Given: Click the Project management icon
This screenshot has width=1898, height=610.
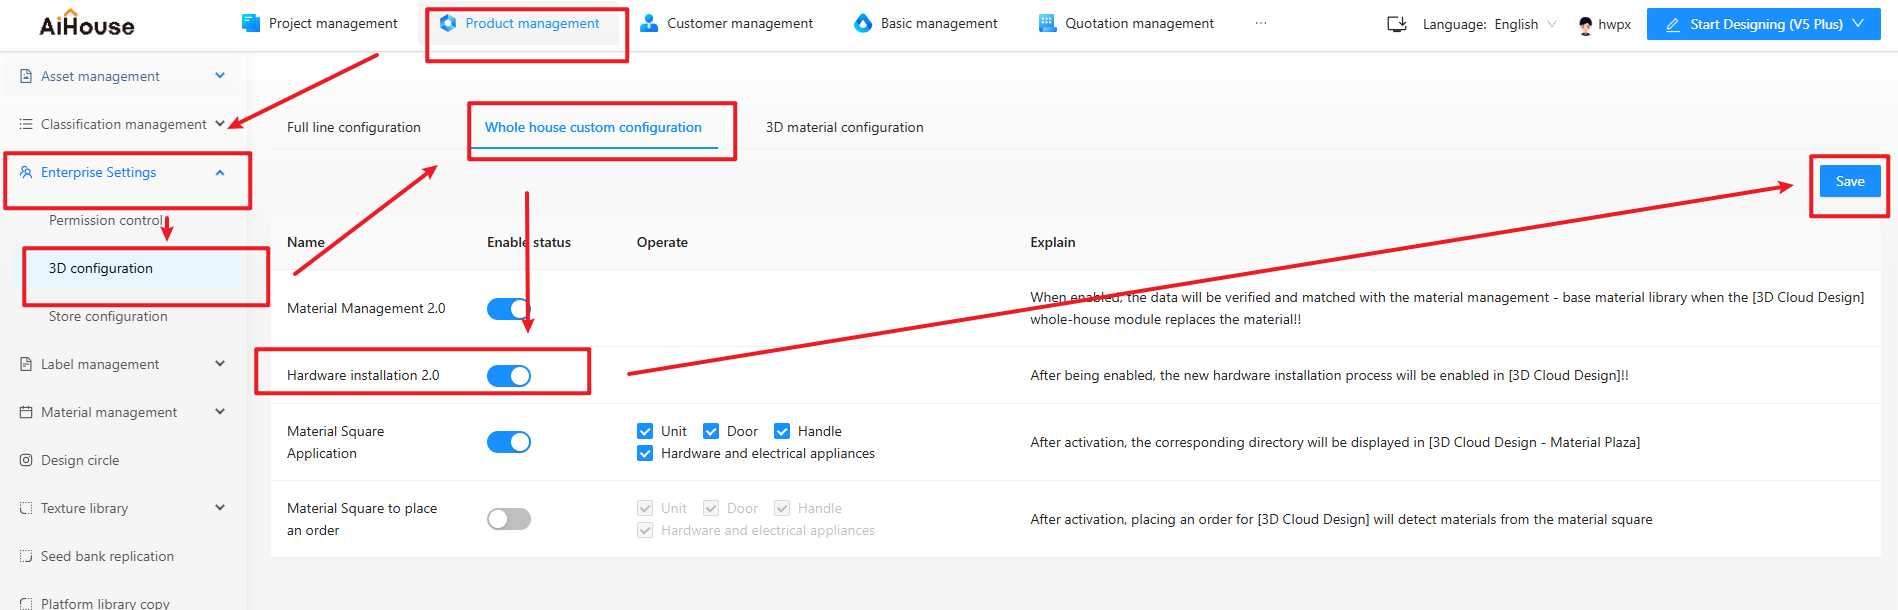Looking at the screenshot, I should 250,23.
